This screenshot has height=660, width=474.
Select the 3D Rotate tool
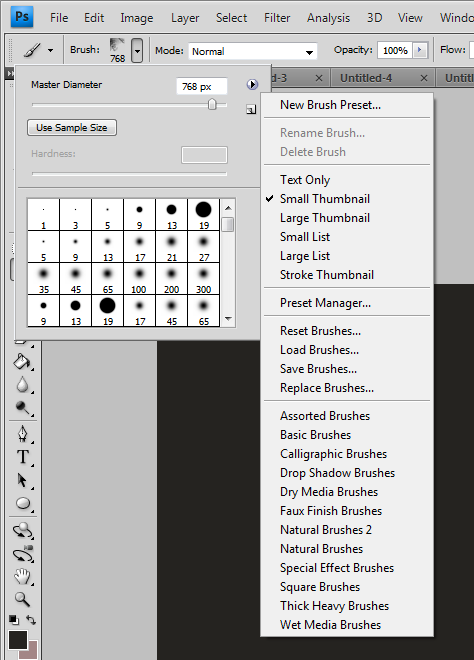pos(23,530)
